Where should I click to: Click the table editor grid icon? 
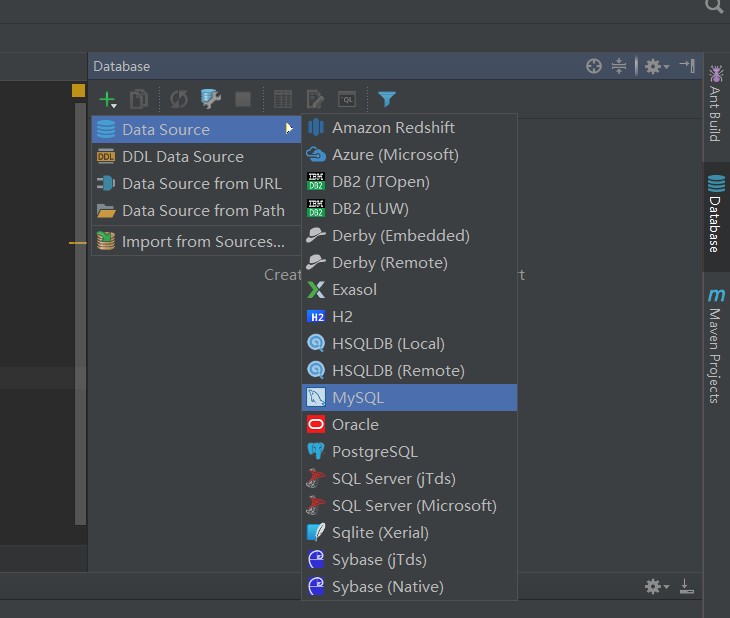283,99
